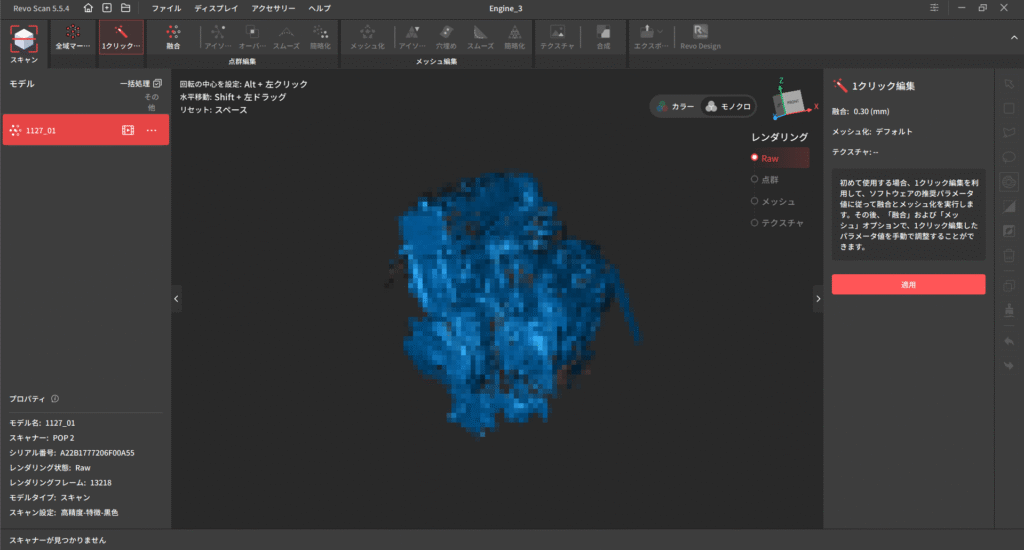Open the ファイル menu
The width and height of the screenshot is (1024, 550).
pyautogui.click(x=166, y=8)
